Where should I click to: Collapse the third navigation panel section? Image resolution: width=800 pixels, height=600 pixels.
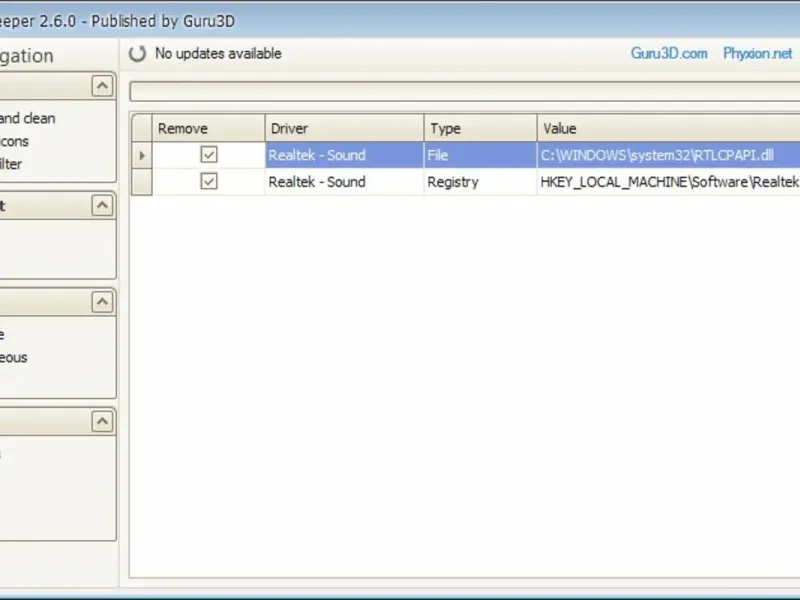[103, 302]
